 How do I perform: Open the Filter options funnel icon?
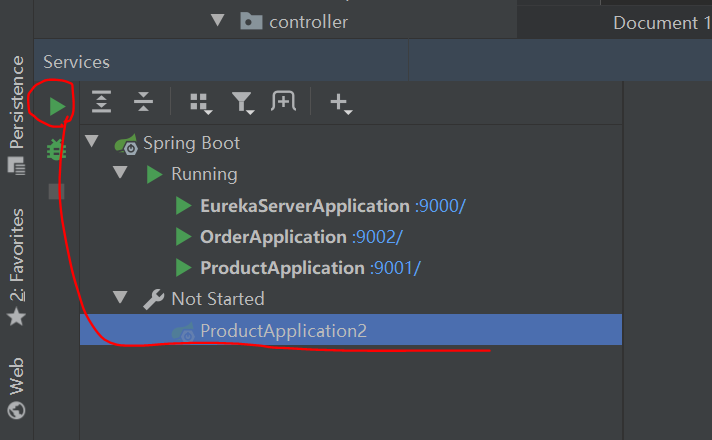242,103
